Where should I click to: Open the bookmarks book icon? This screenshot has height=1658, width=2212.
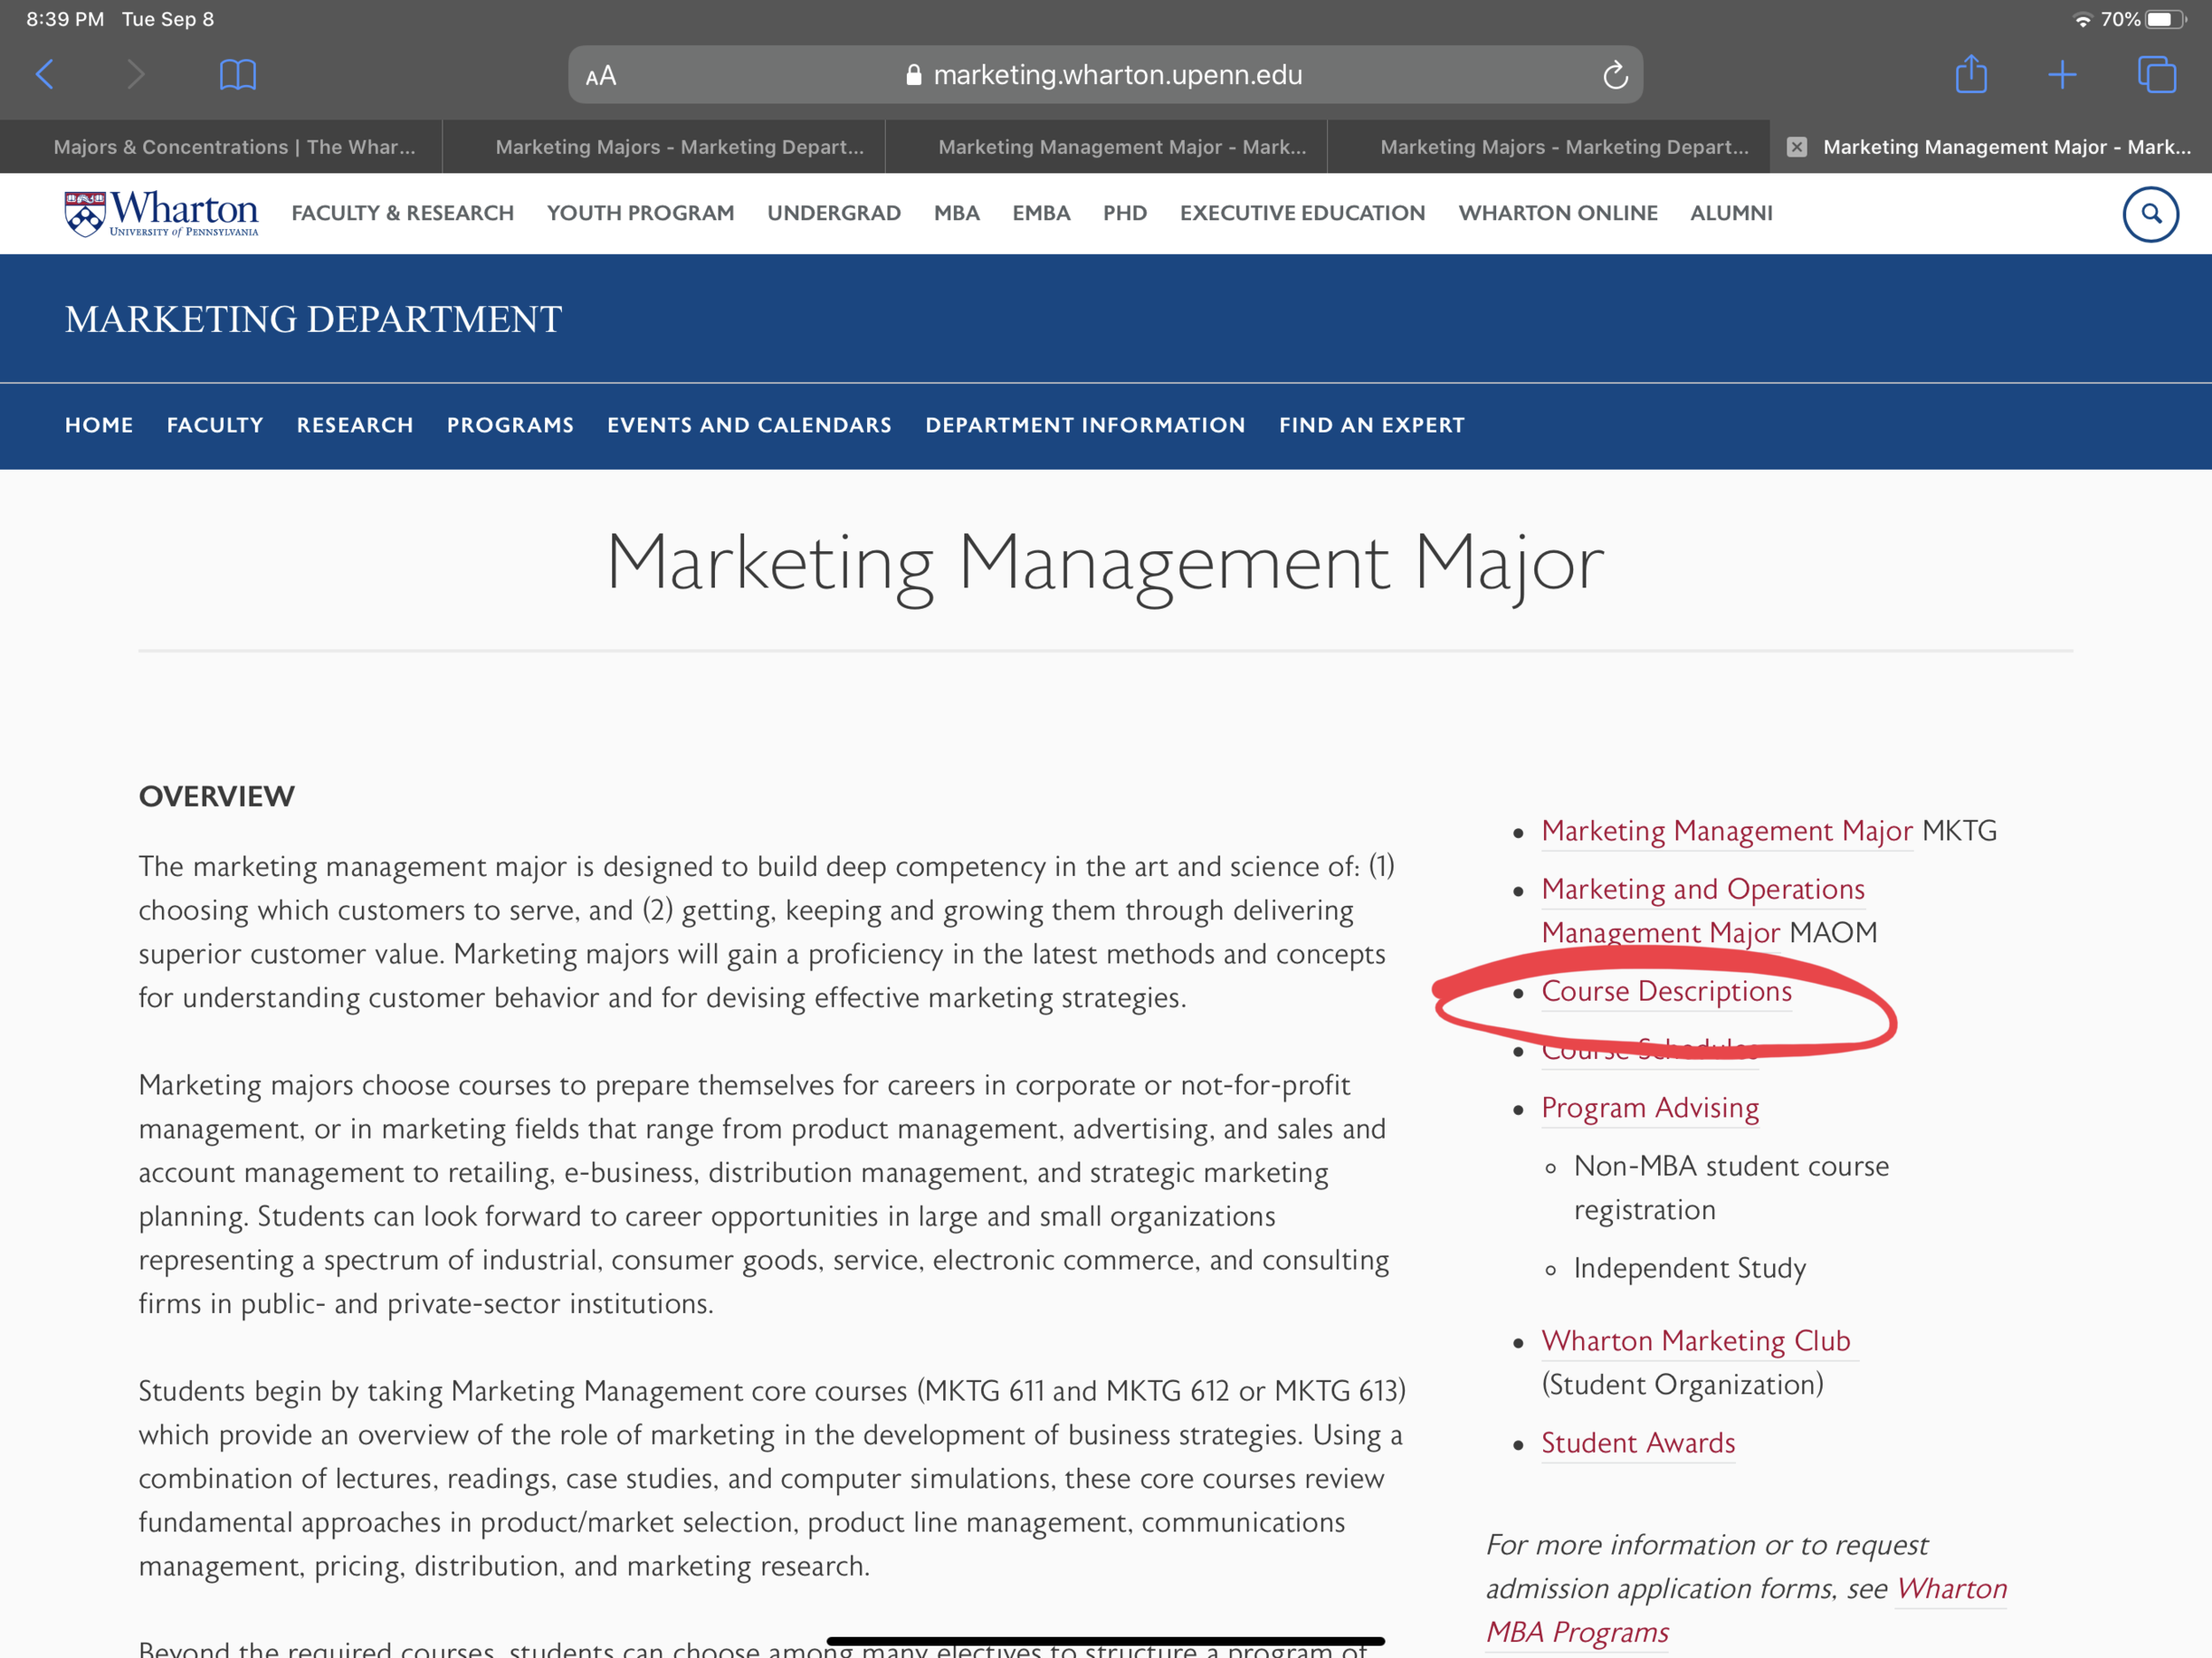[237, 74]
